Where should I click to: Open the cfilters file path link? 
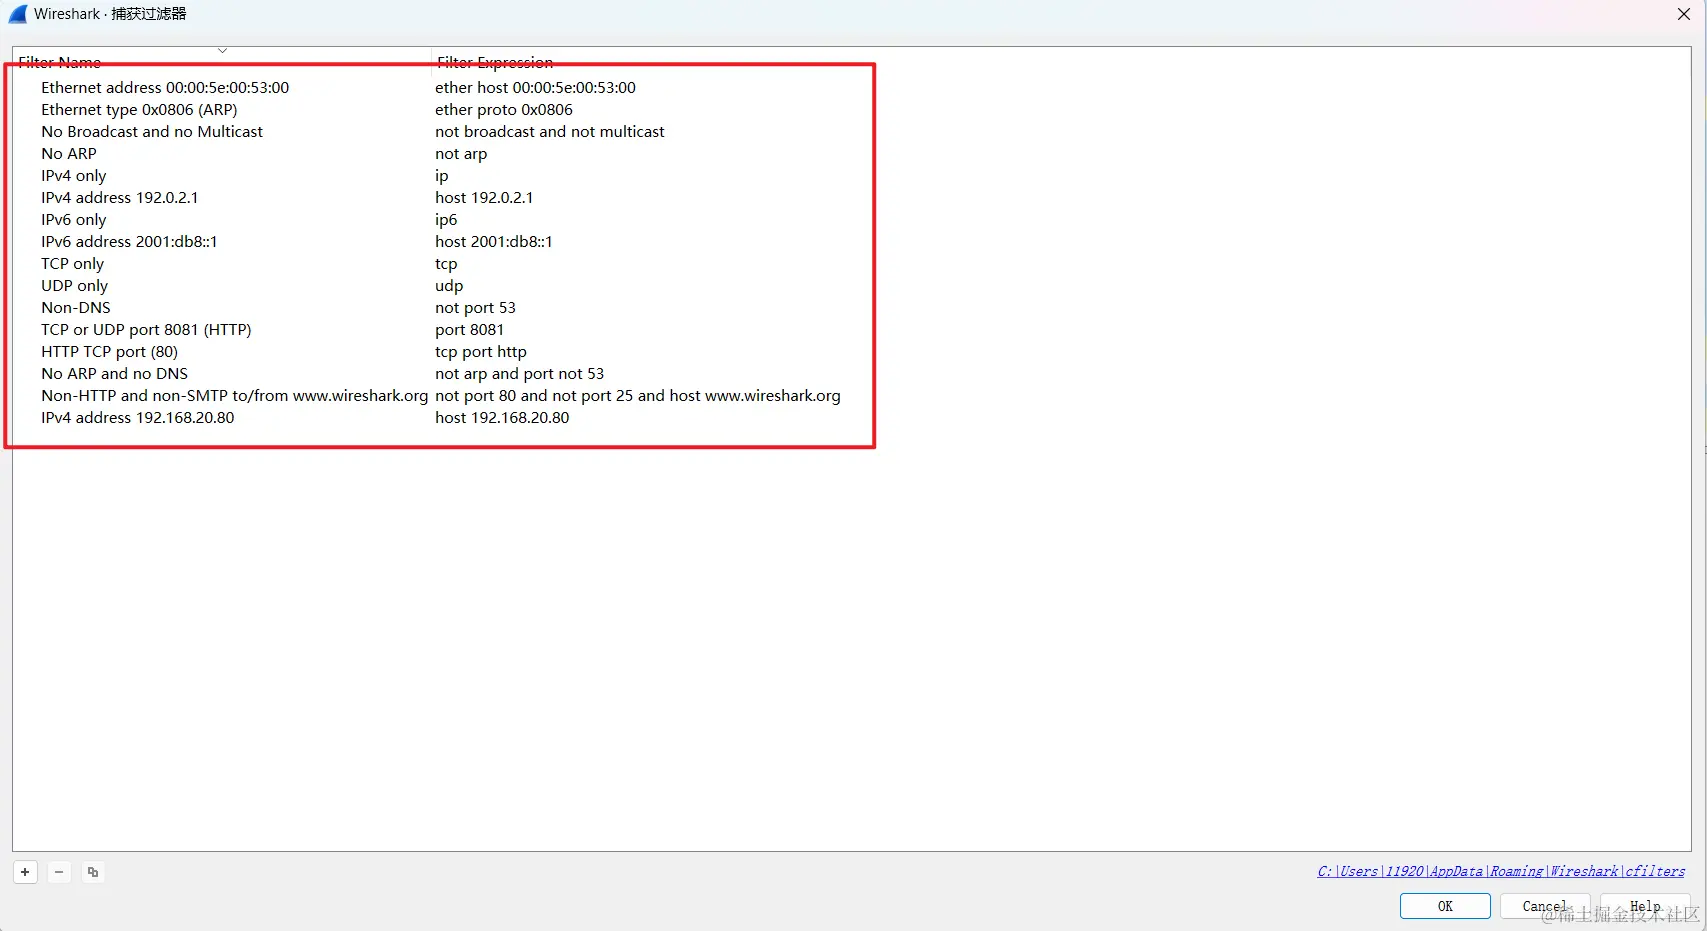[x=1501, y=871]
